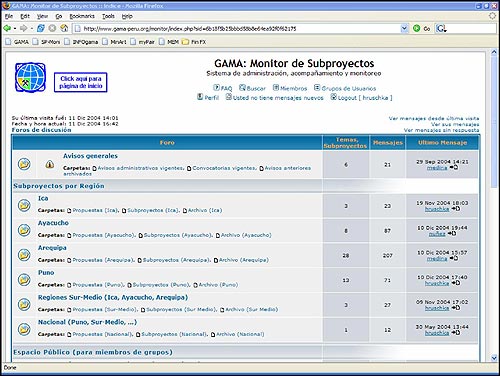Open the Fin FX bookmarks folder

point(194,42)
